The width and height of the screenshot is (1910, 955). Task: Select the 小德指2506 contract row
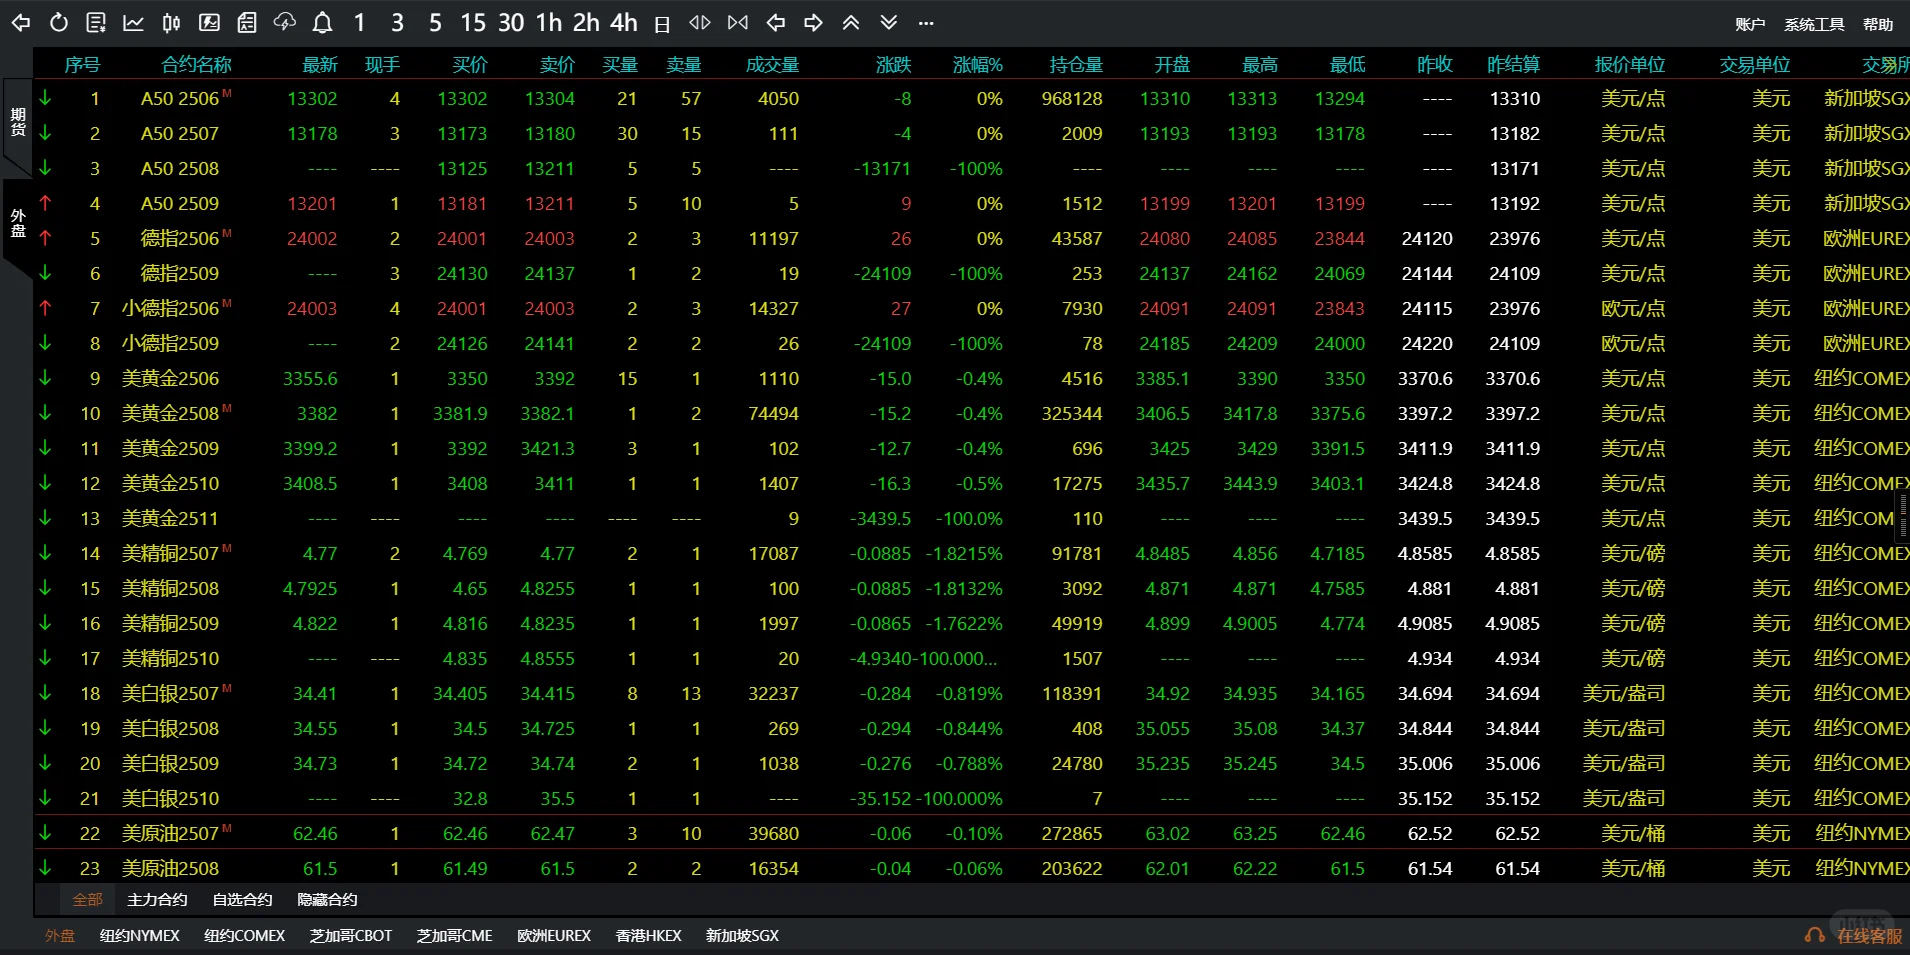pyautogui.click(x=972, y=309)
